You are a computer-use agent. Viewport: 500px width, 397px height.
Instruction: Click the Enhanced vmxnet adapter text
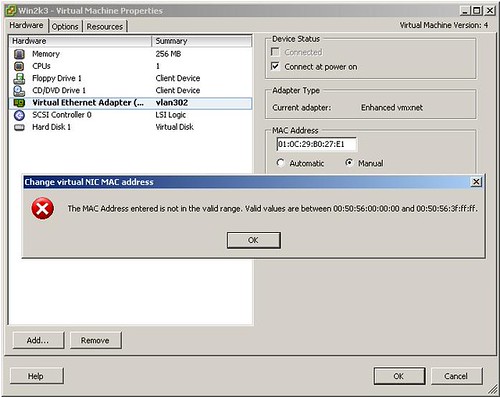coord(392,108)
